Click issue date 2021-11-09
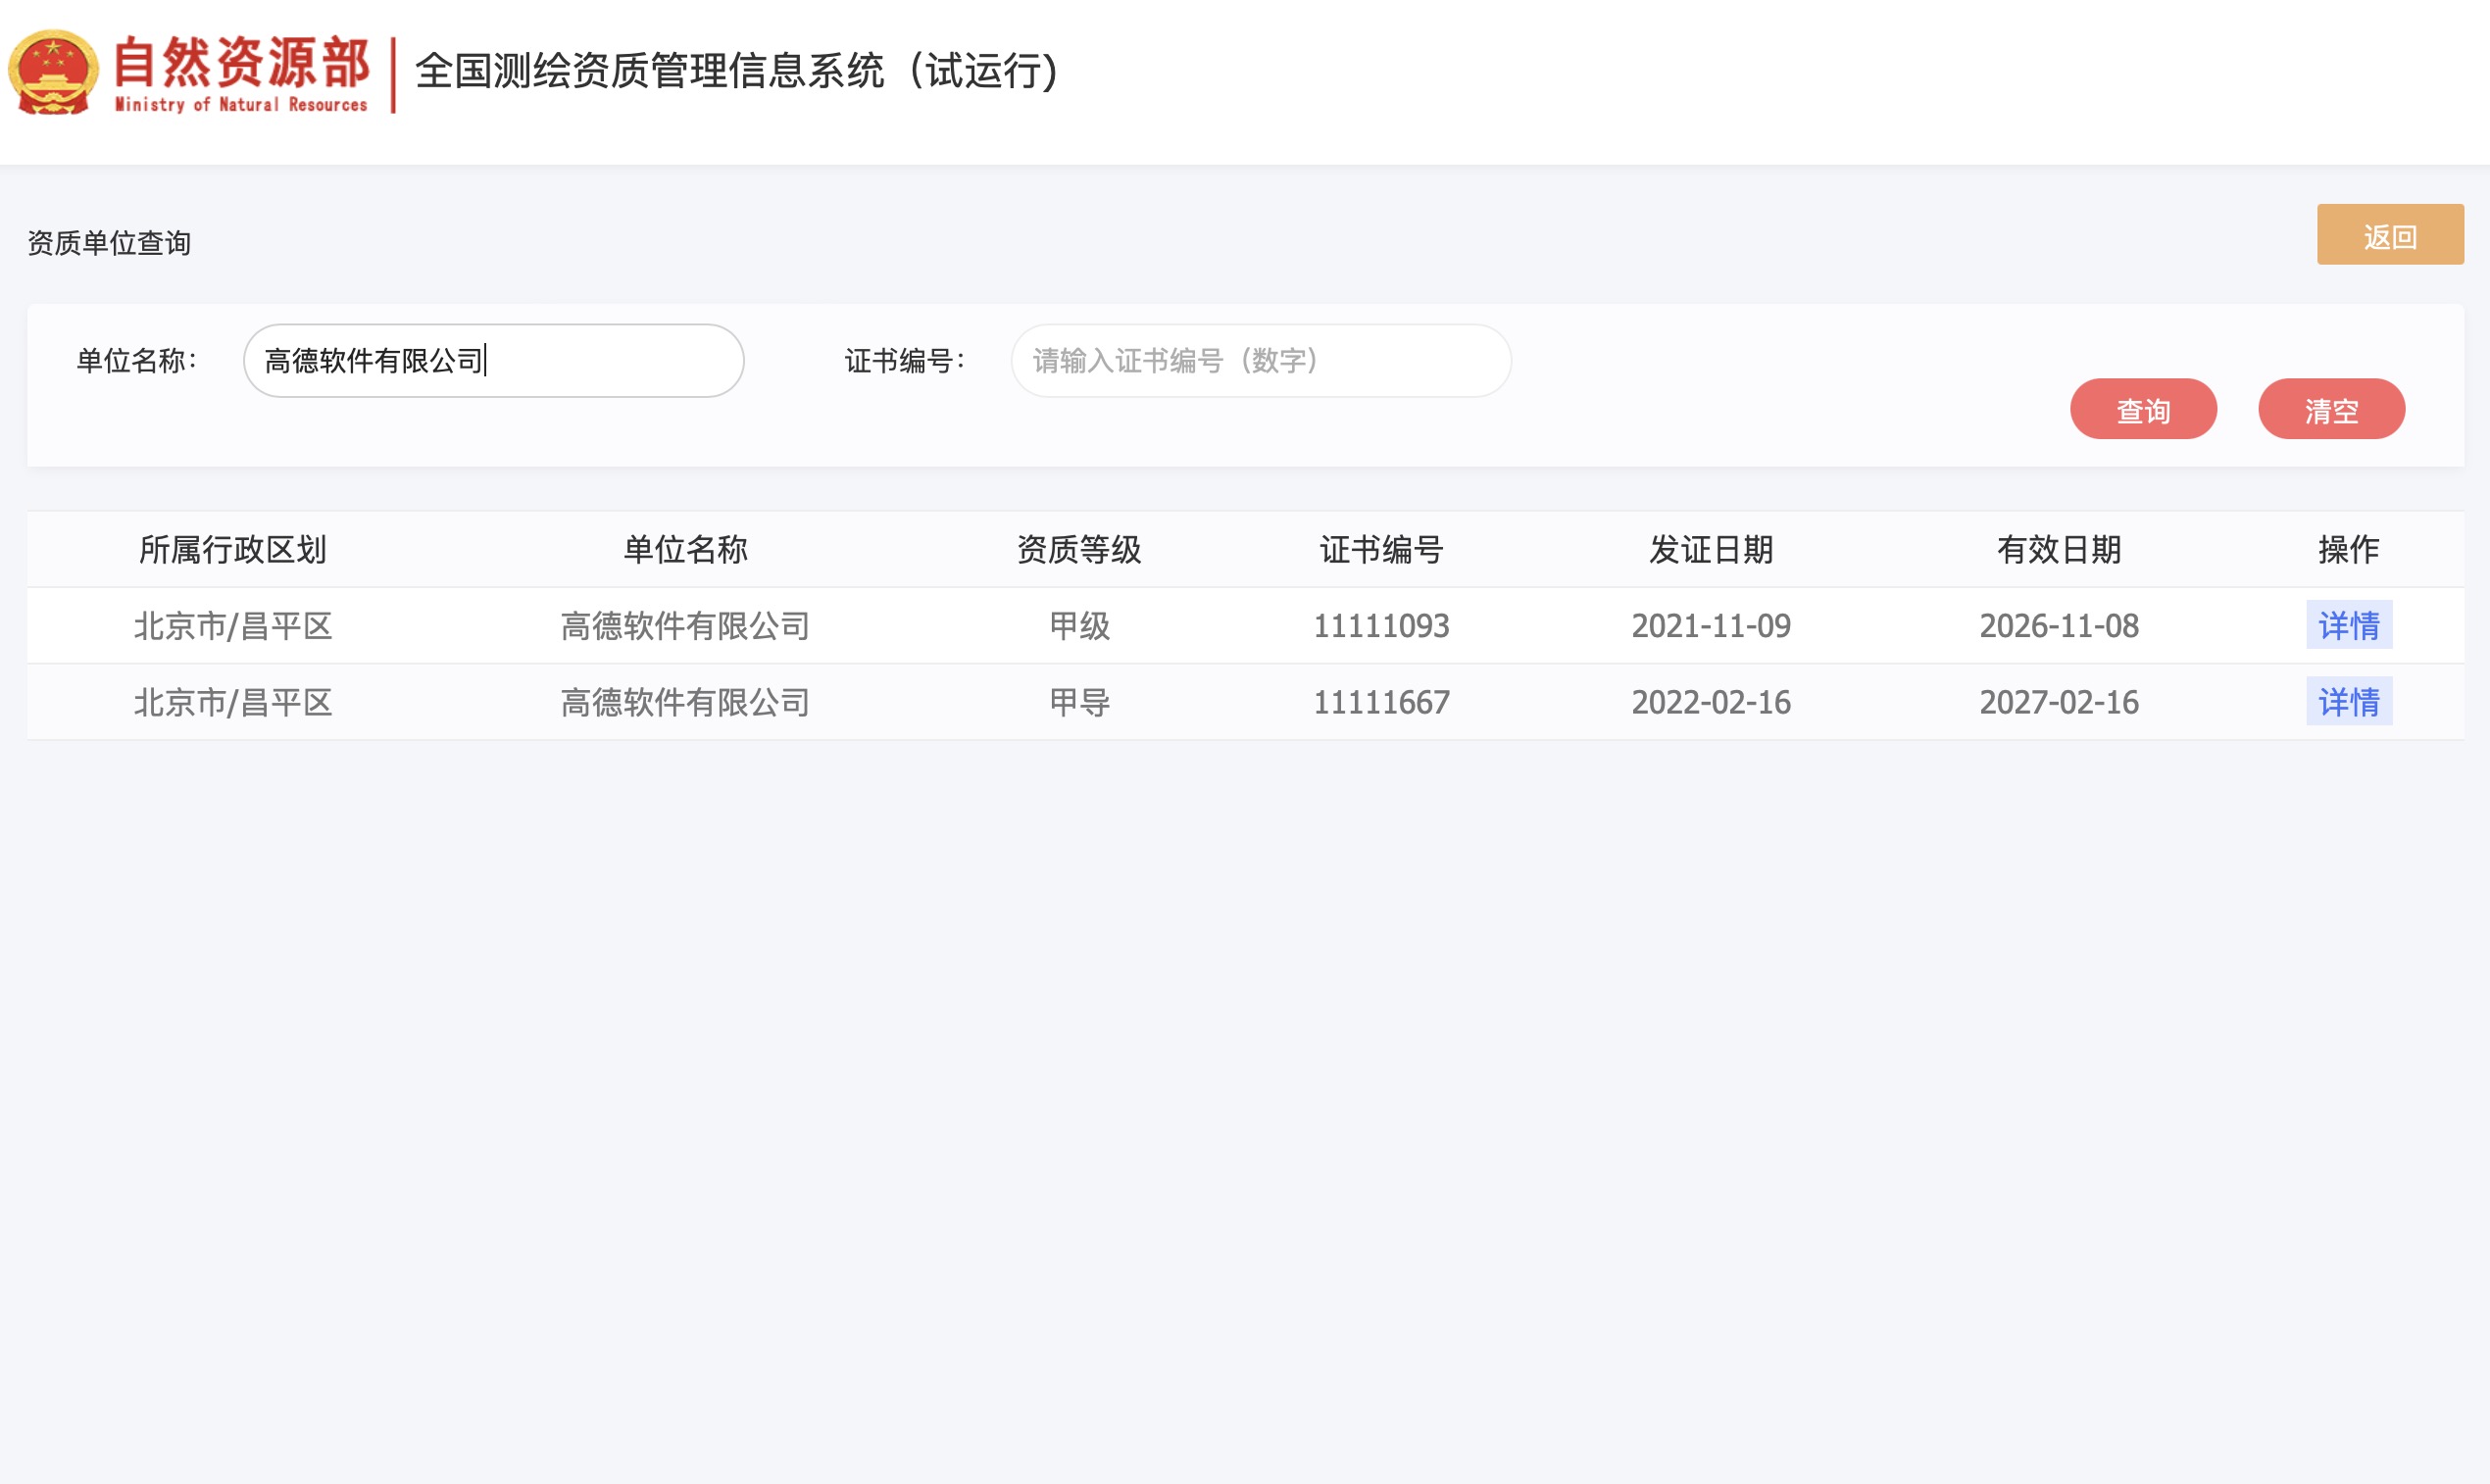 click(1711, 626)
